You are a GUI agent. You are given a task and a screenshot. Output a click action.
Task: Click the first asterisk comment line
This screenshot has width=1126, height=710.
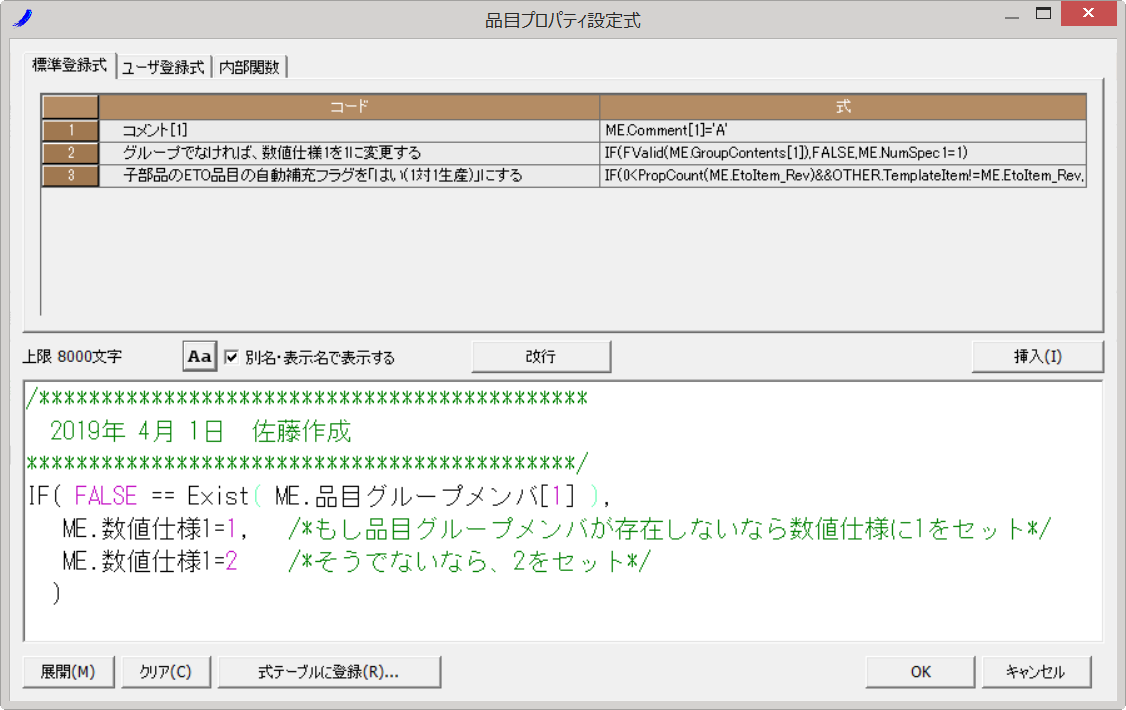coord(307,398)
